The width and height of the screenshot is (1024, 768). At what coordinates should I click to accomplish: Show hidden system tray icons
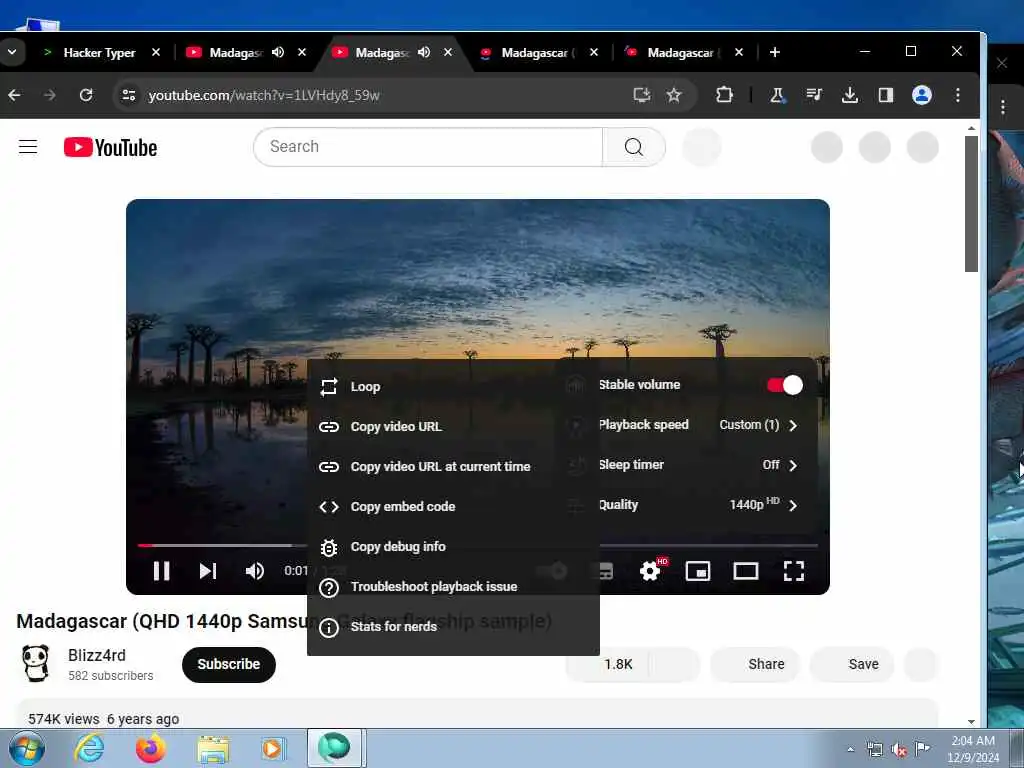[850, 750]
